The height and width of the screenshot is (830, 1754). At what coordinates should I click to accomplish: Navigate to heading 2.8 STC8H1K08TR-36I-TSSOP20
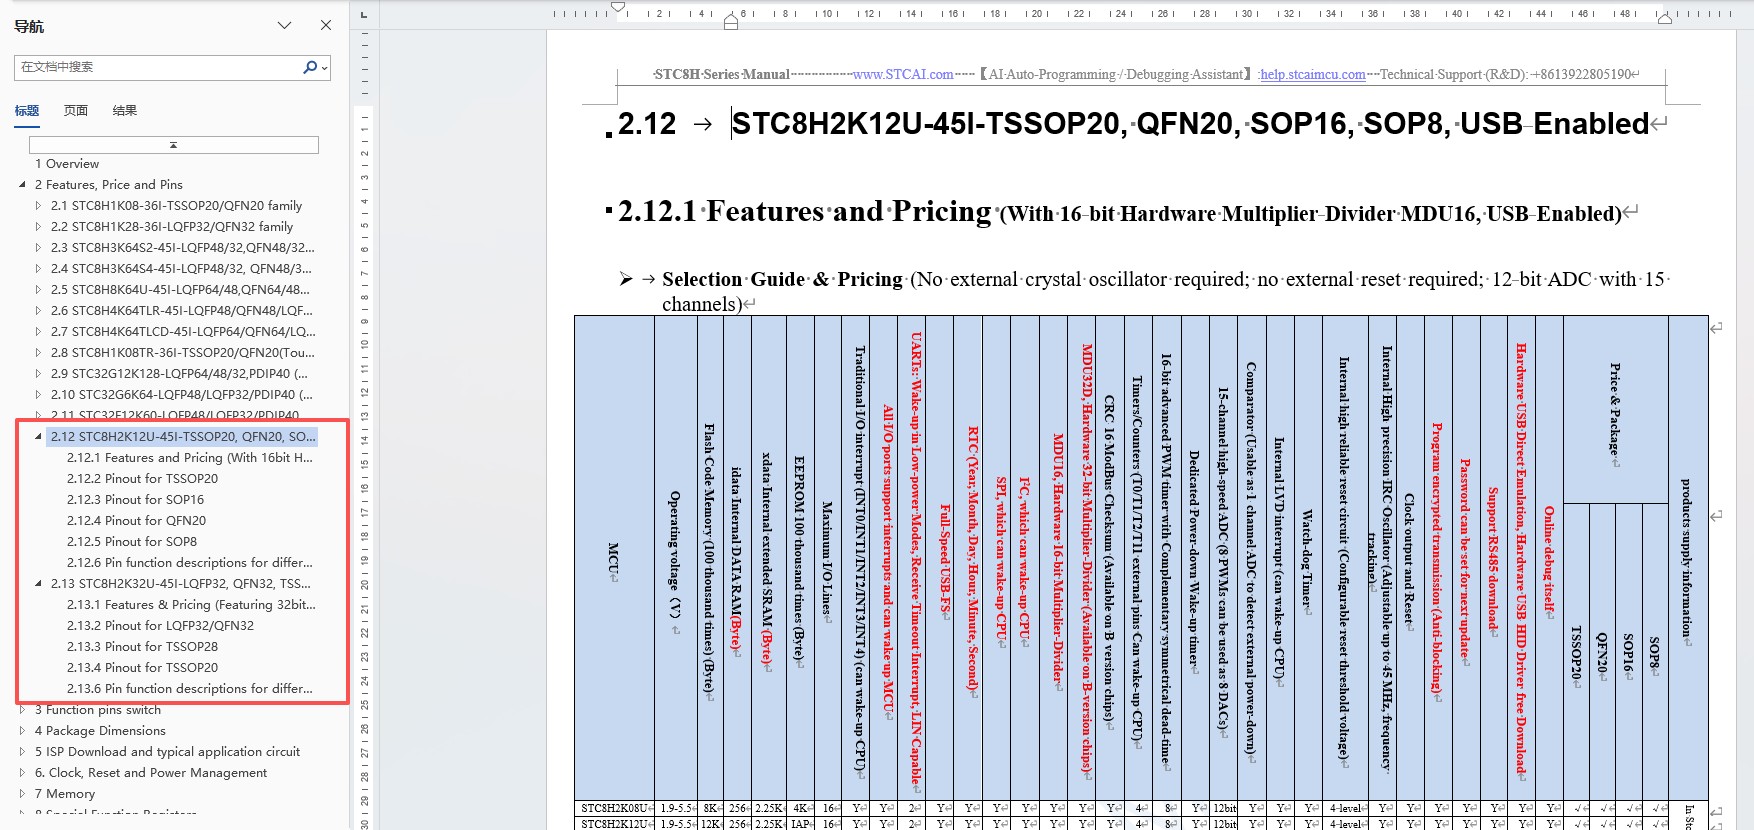click(183, 353)
